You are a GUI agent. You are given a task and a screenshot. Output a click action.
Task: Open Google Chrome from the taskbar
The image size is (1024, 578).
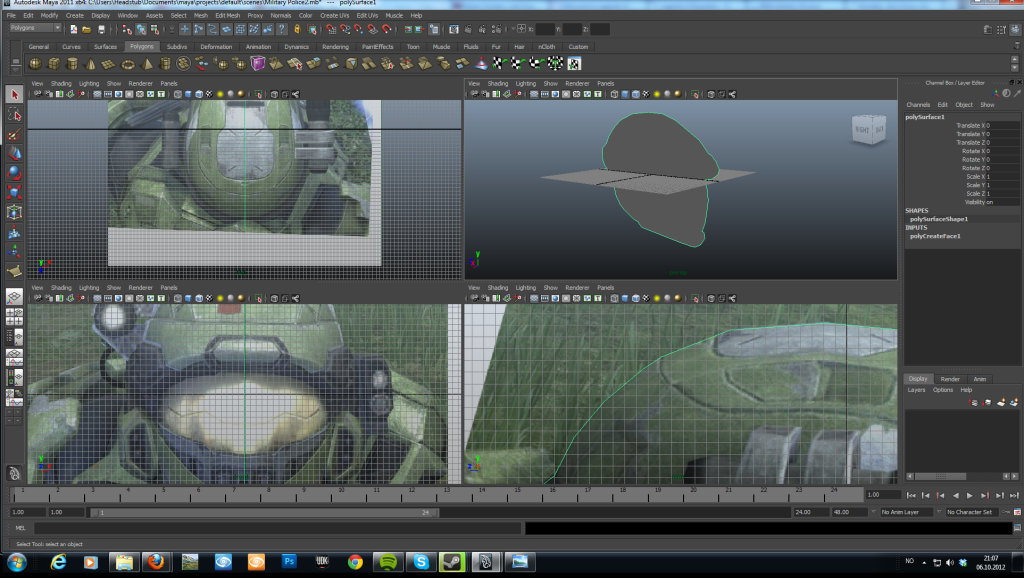point(355,562)
